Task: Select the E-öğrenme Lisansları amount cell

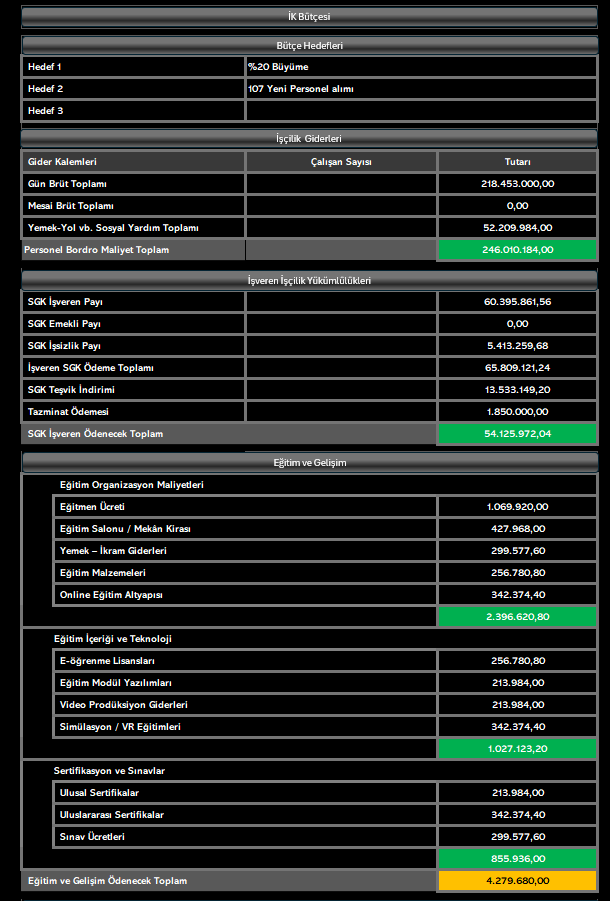Action: pyautogui.click(x=518, y=661)
